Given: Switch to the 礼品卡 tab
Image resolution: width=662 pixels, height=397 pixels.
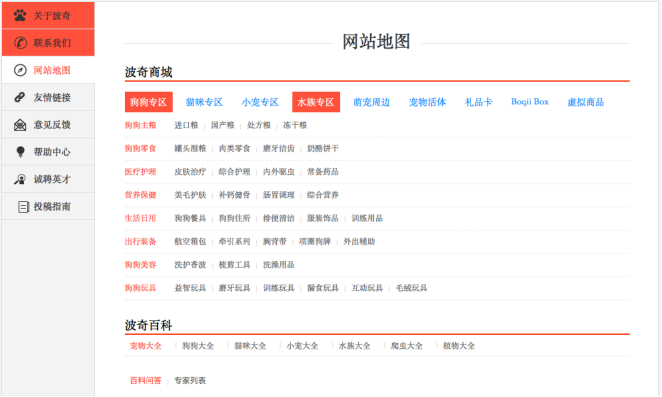Looking at the screenshot, I should coord(478,102).
